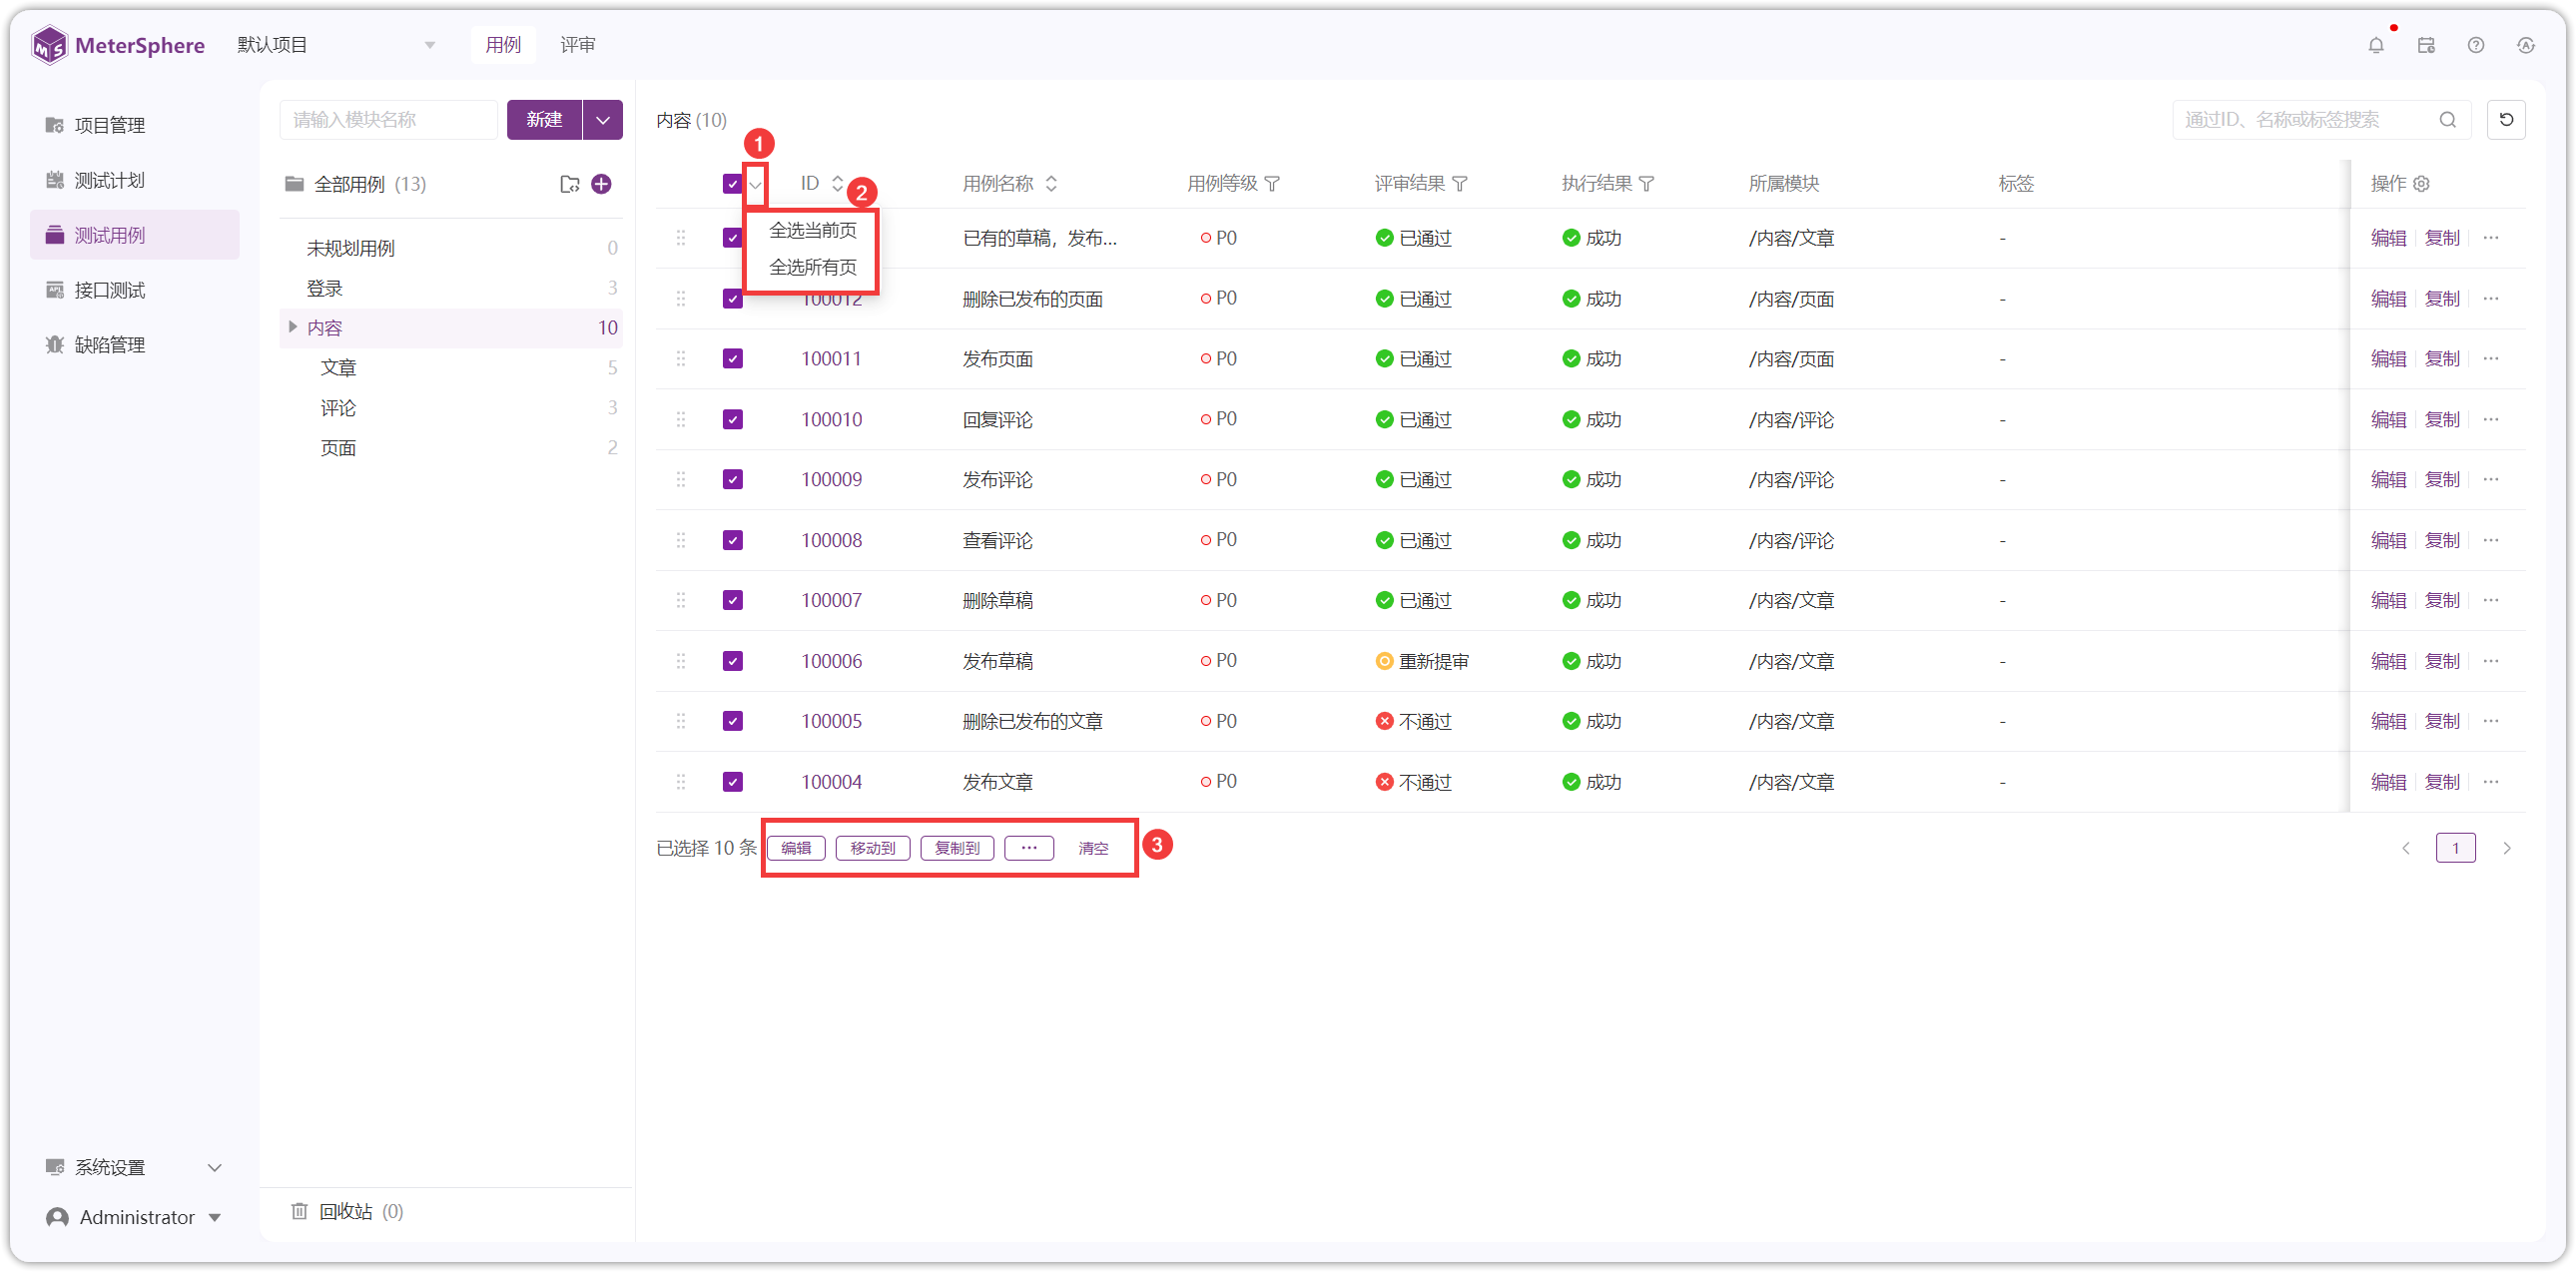Click the batch 移动到 button
This screenshot has width=2576, height=1272.
[x=873, y=848]
